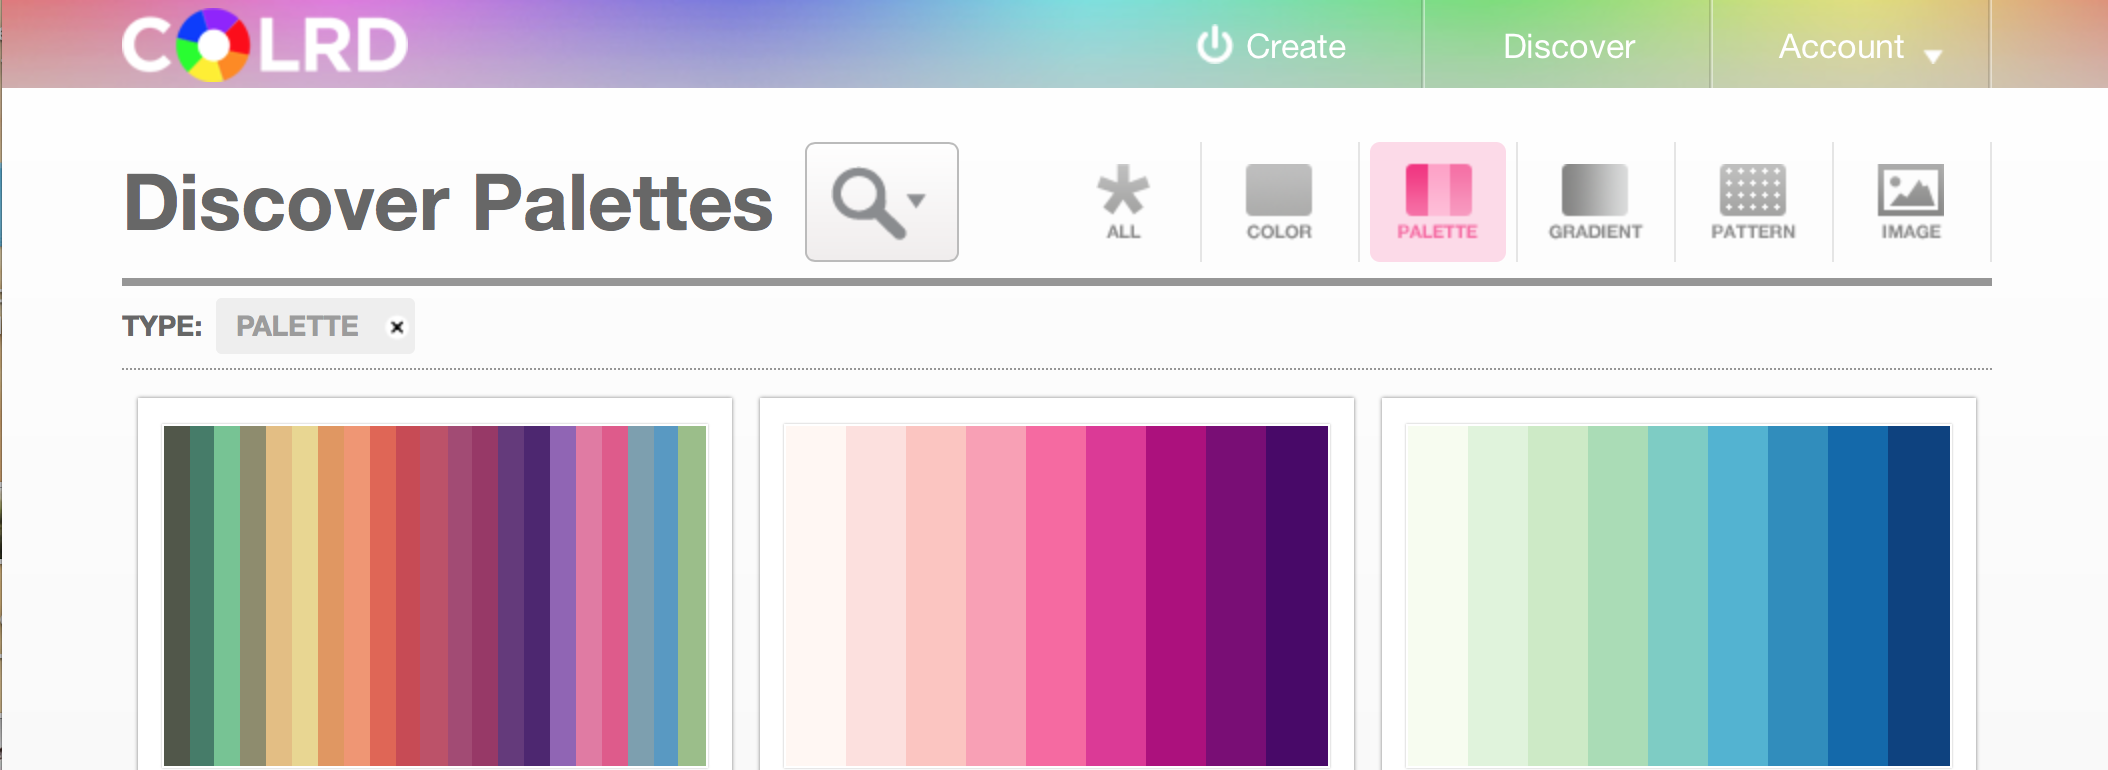Screen dimensions: 2108x770
Task: Filter by PATTERN type
Action: click(x=1753, y=202)
